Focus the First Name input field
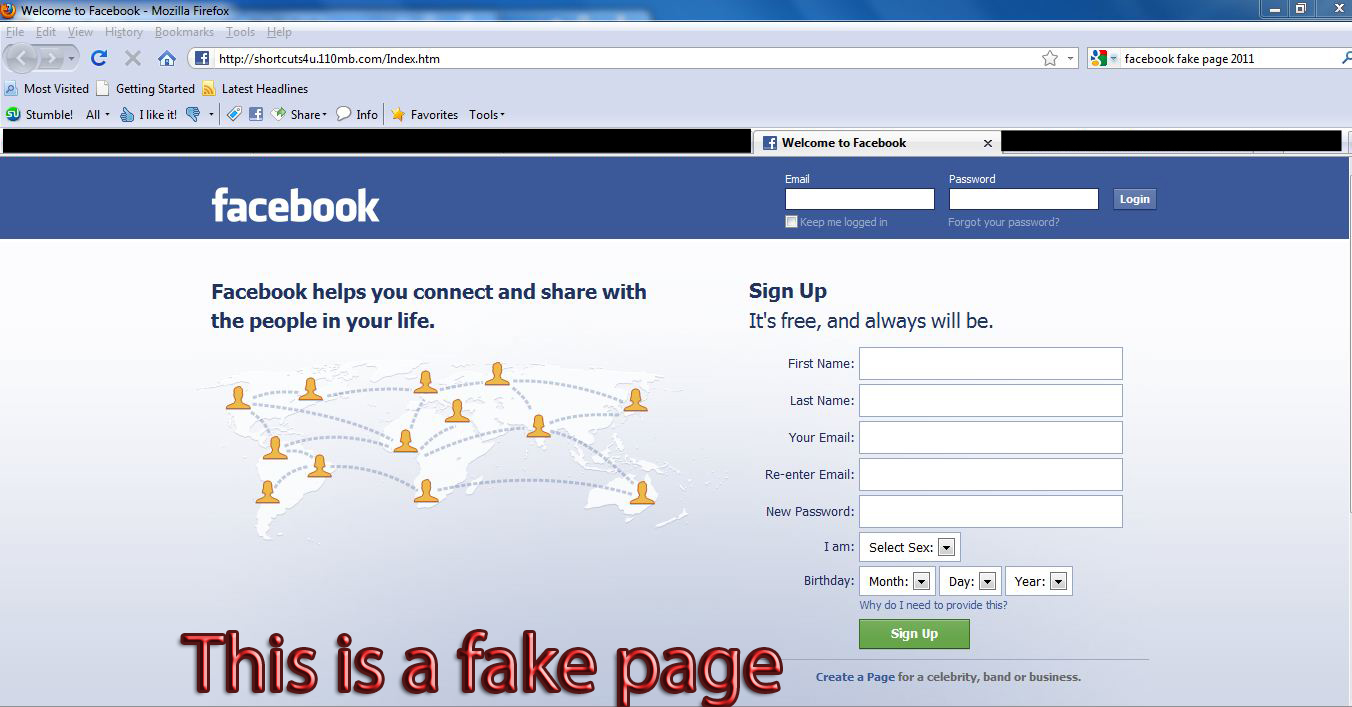 pyautogui.click(x=990, y=363)
